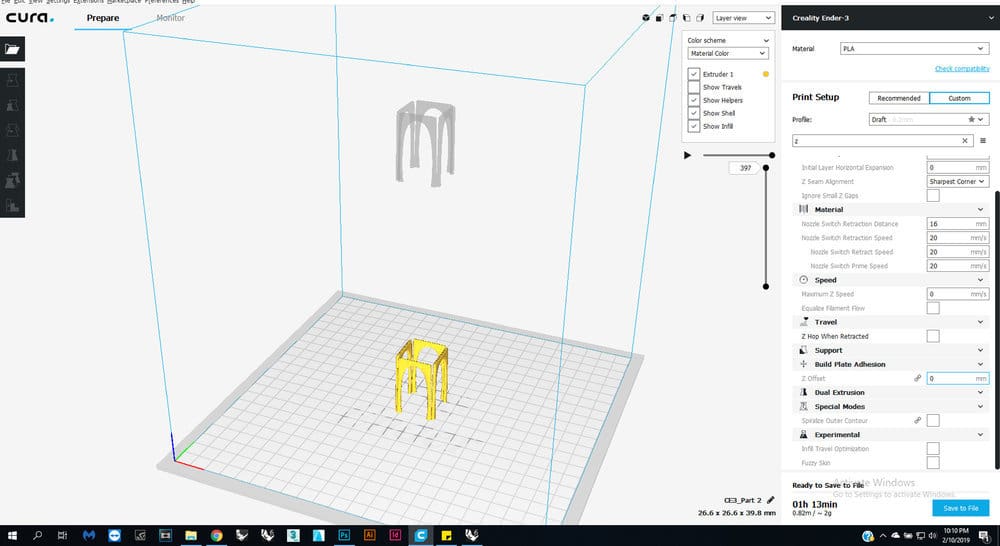Image resolution: width=1000 pixels, height=546 pixels.
Task: Uncheck Show Shell checkbox
Action: 694,113
